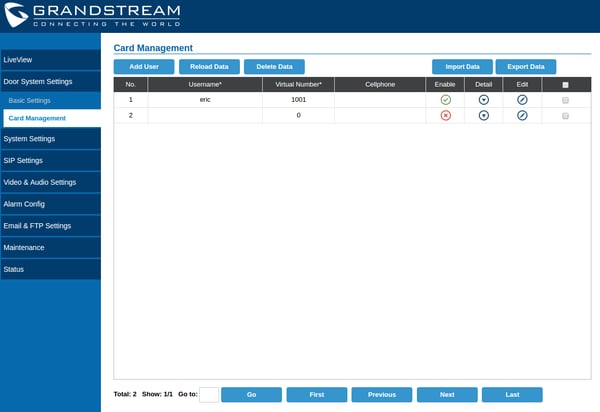600x412 pixels.
Task: Open System Settings in sidebar
Action: coord(51,139)
